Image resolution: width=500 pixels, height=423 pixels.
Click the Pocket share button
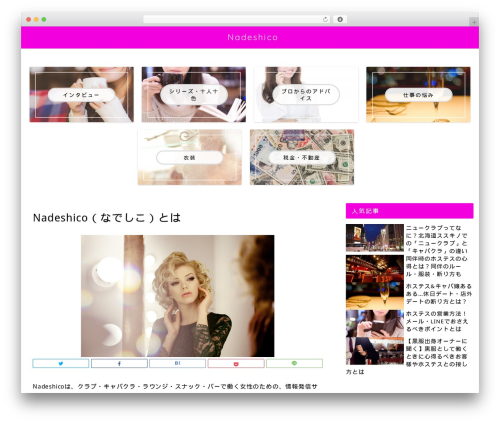tap(236, 363)
